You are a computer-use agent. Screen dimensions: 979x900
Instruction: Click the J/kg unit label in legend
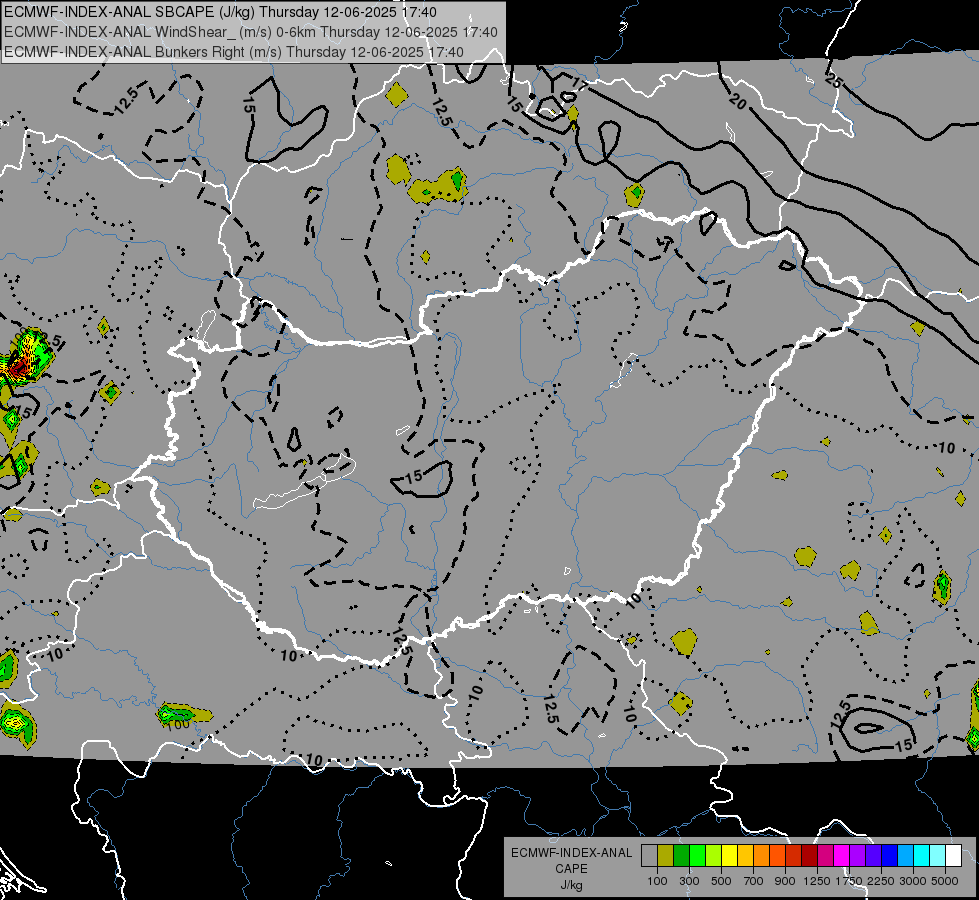pyautogui.click(x=571, y=885)
